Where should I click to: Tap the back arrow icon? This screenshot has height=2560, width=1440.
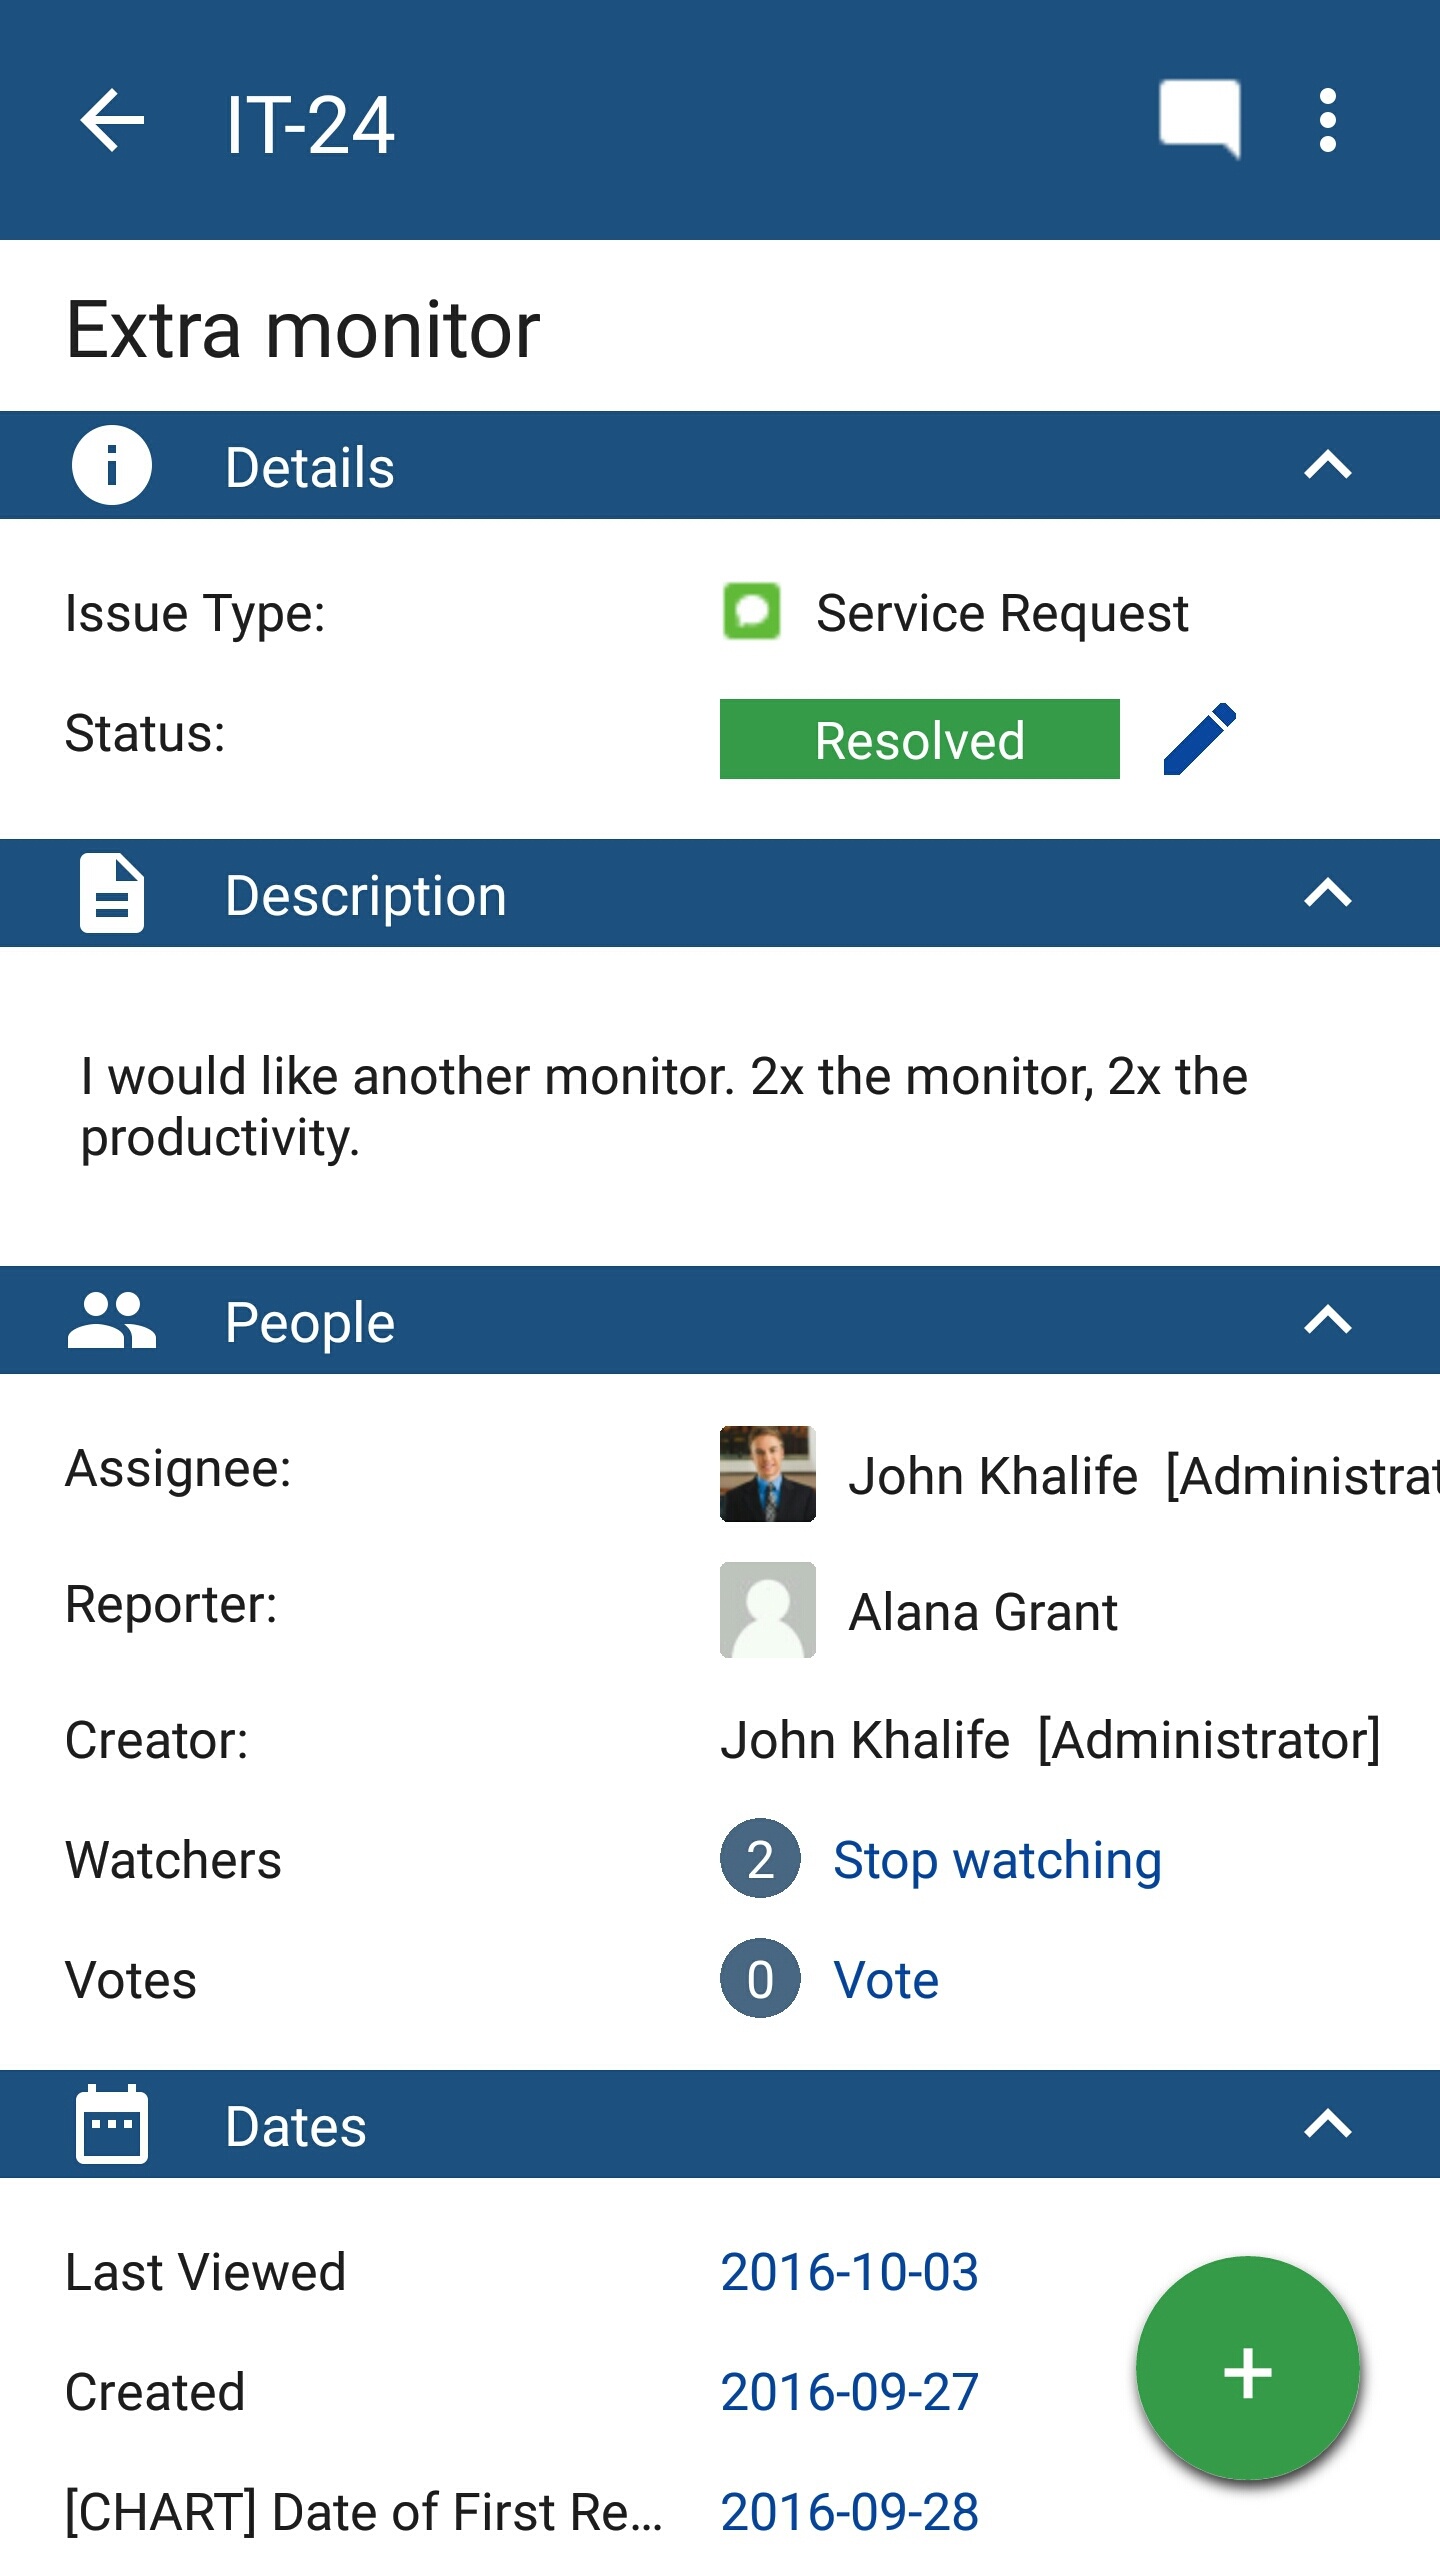112,121
